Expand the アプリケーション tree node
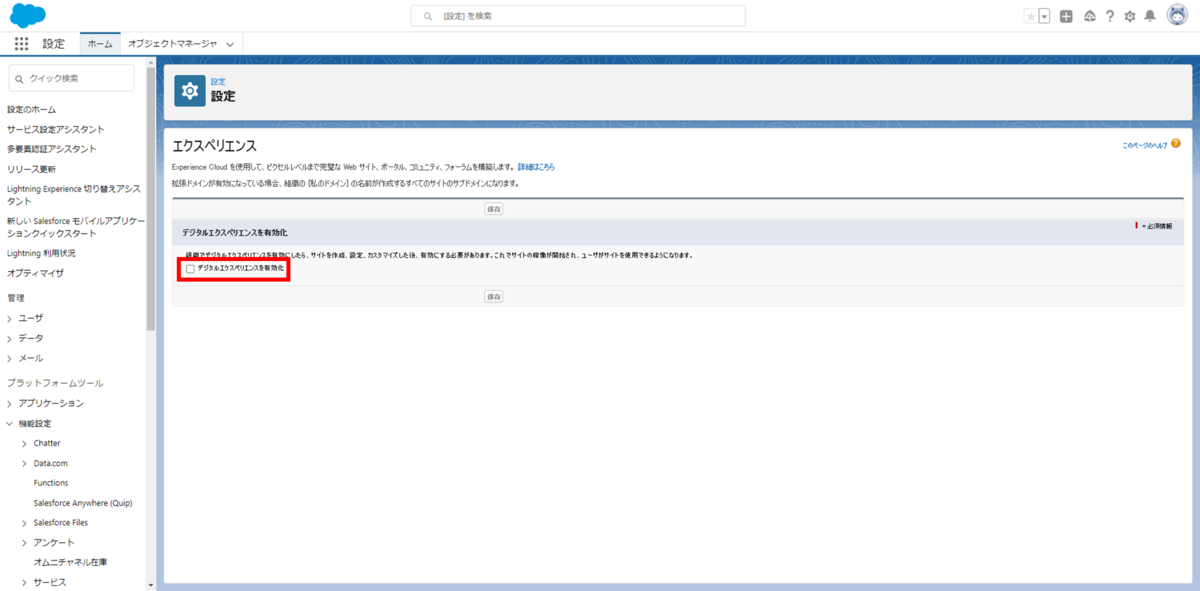The image size is (1200, 591). coord(10,403)
